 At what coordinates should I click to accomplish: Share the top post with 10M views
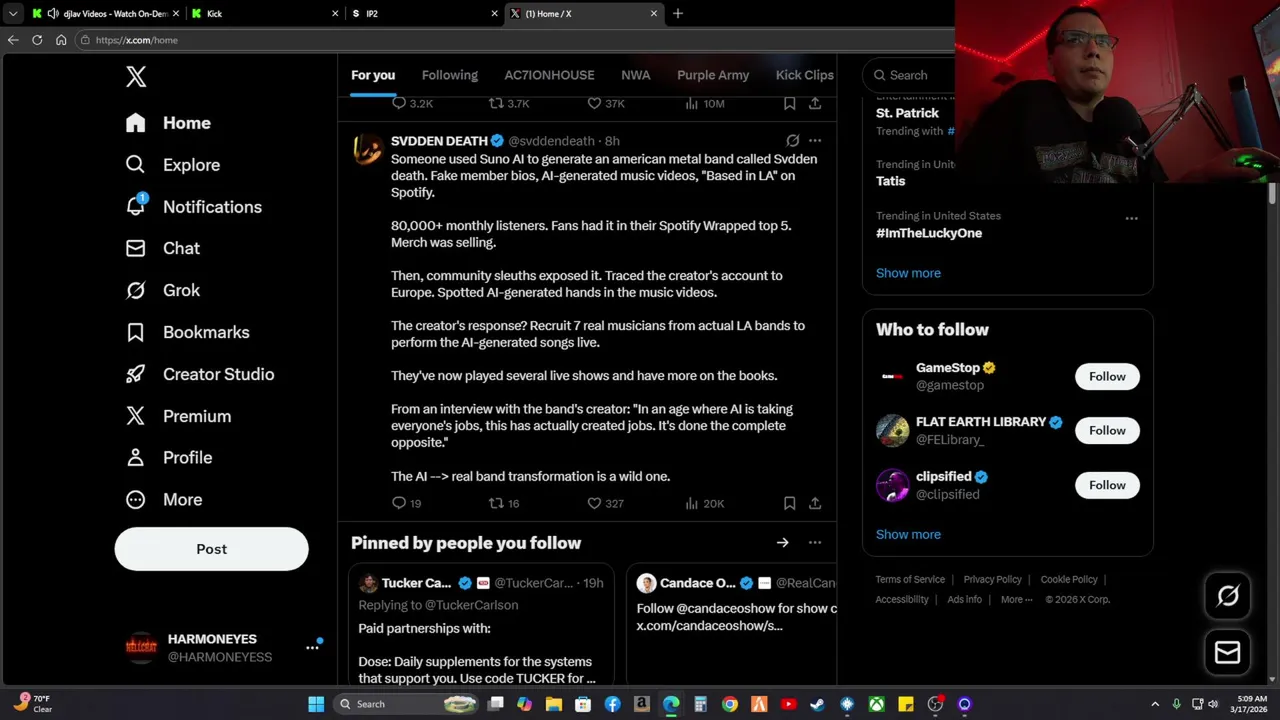point(815,103)
